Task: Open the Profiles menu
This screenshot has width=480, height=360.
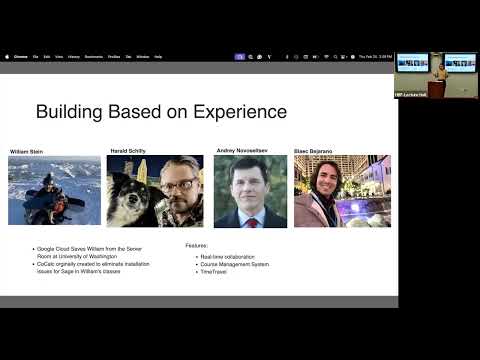Action: (114, 57)
